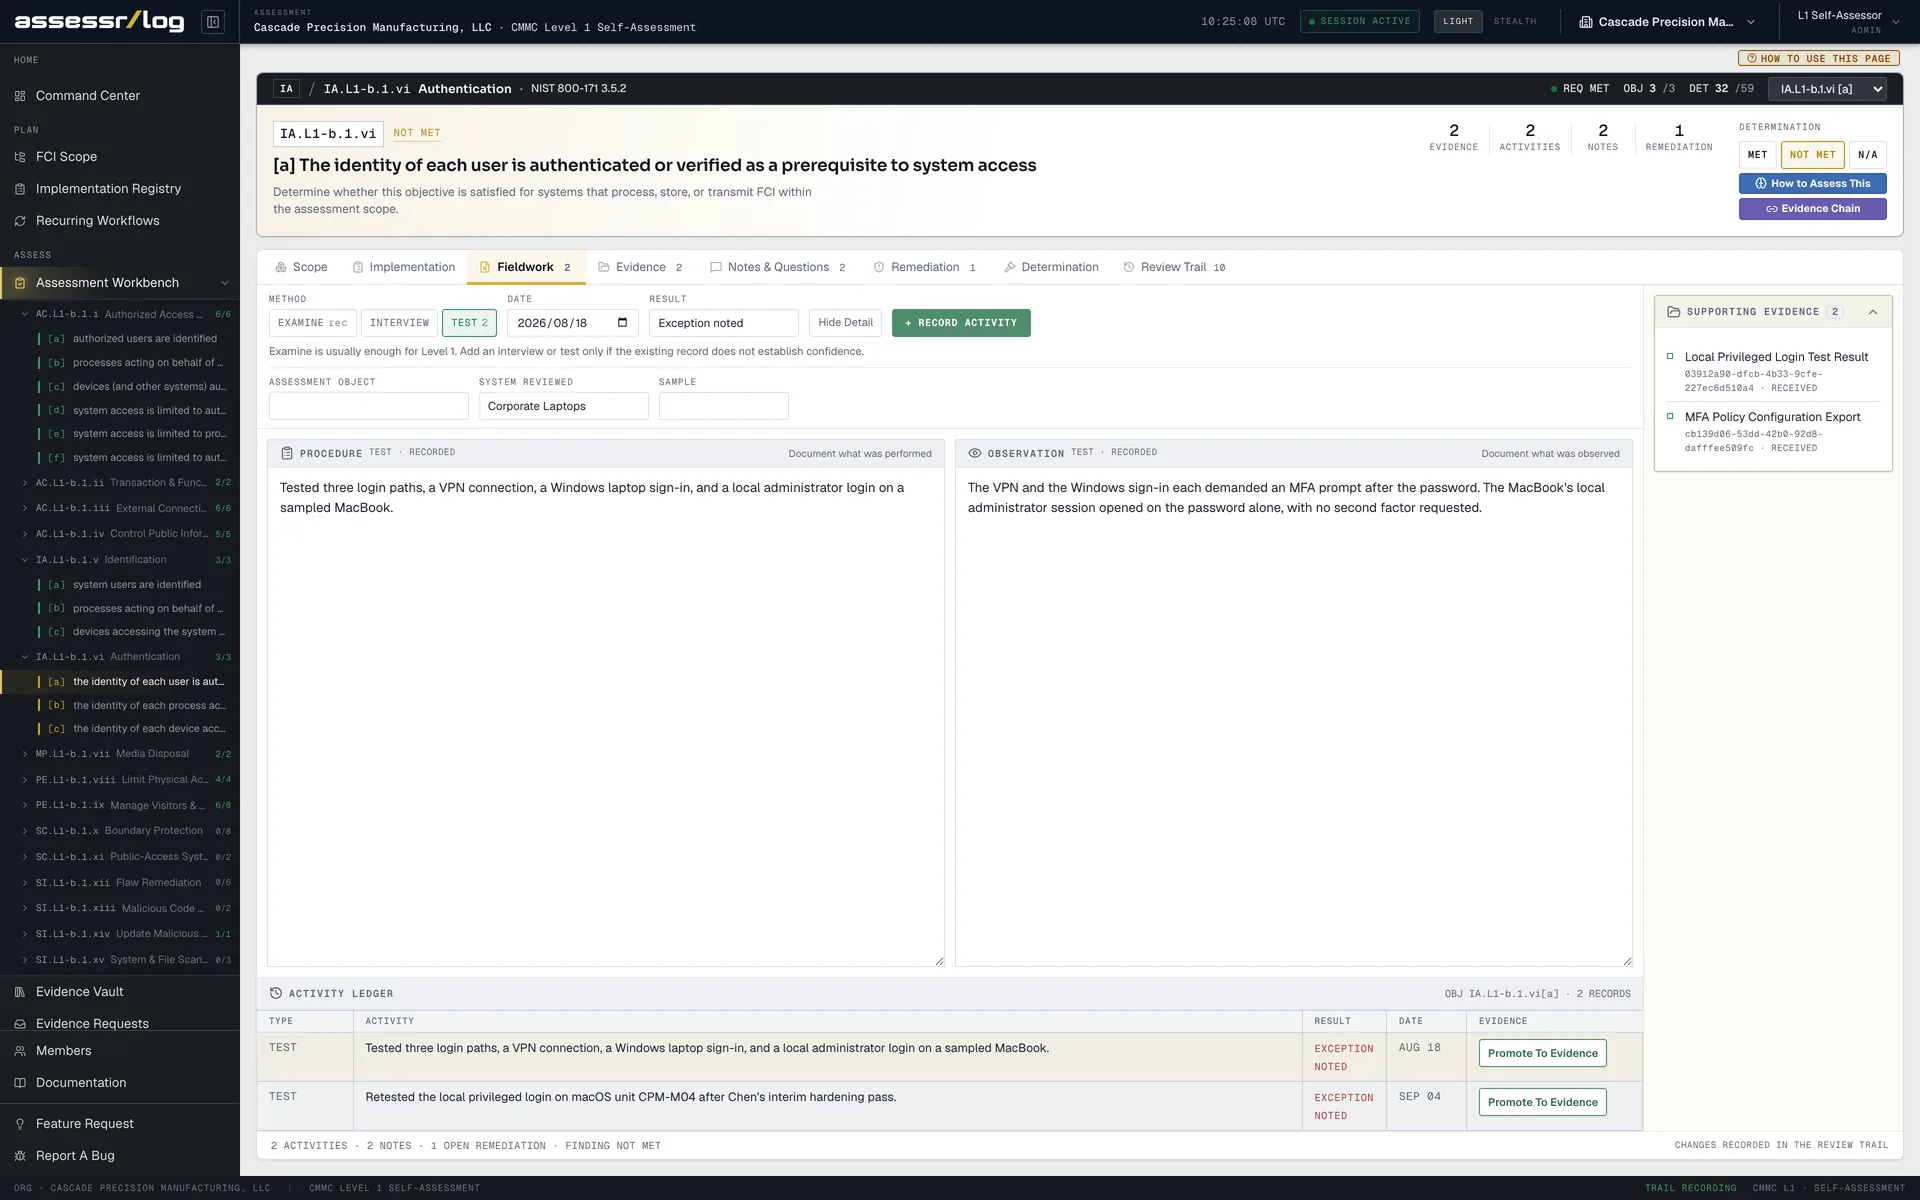Click the Observation eye icon
Viewport: 1920px width, 1200px height.
(x=975, y=453)
